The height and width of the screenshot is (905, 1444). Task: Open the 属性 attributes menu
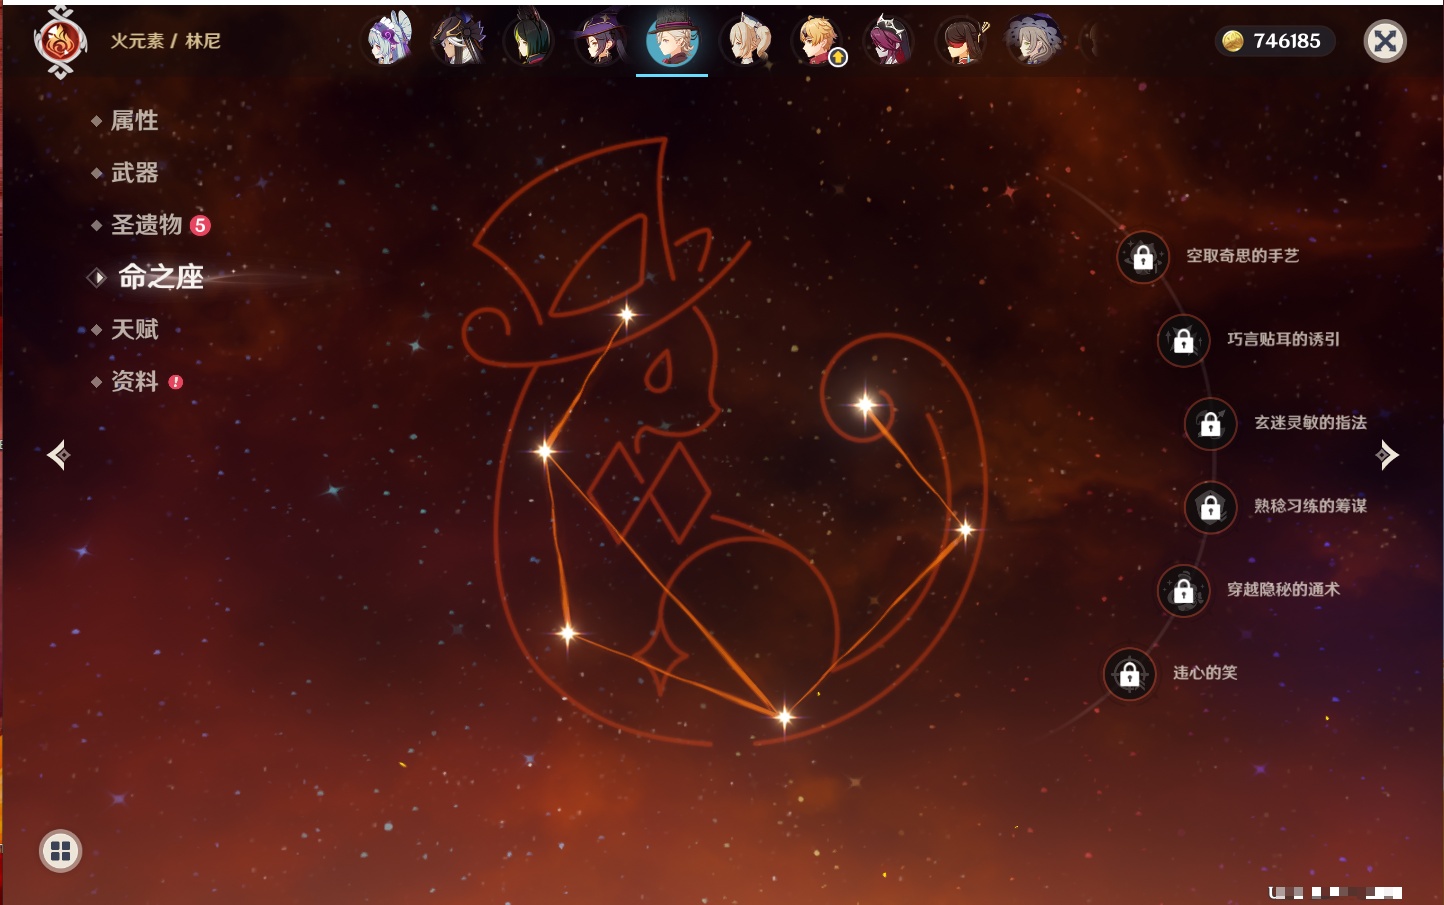pos(134,121)
